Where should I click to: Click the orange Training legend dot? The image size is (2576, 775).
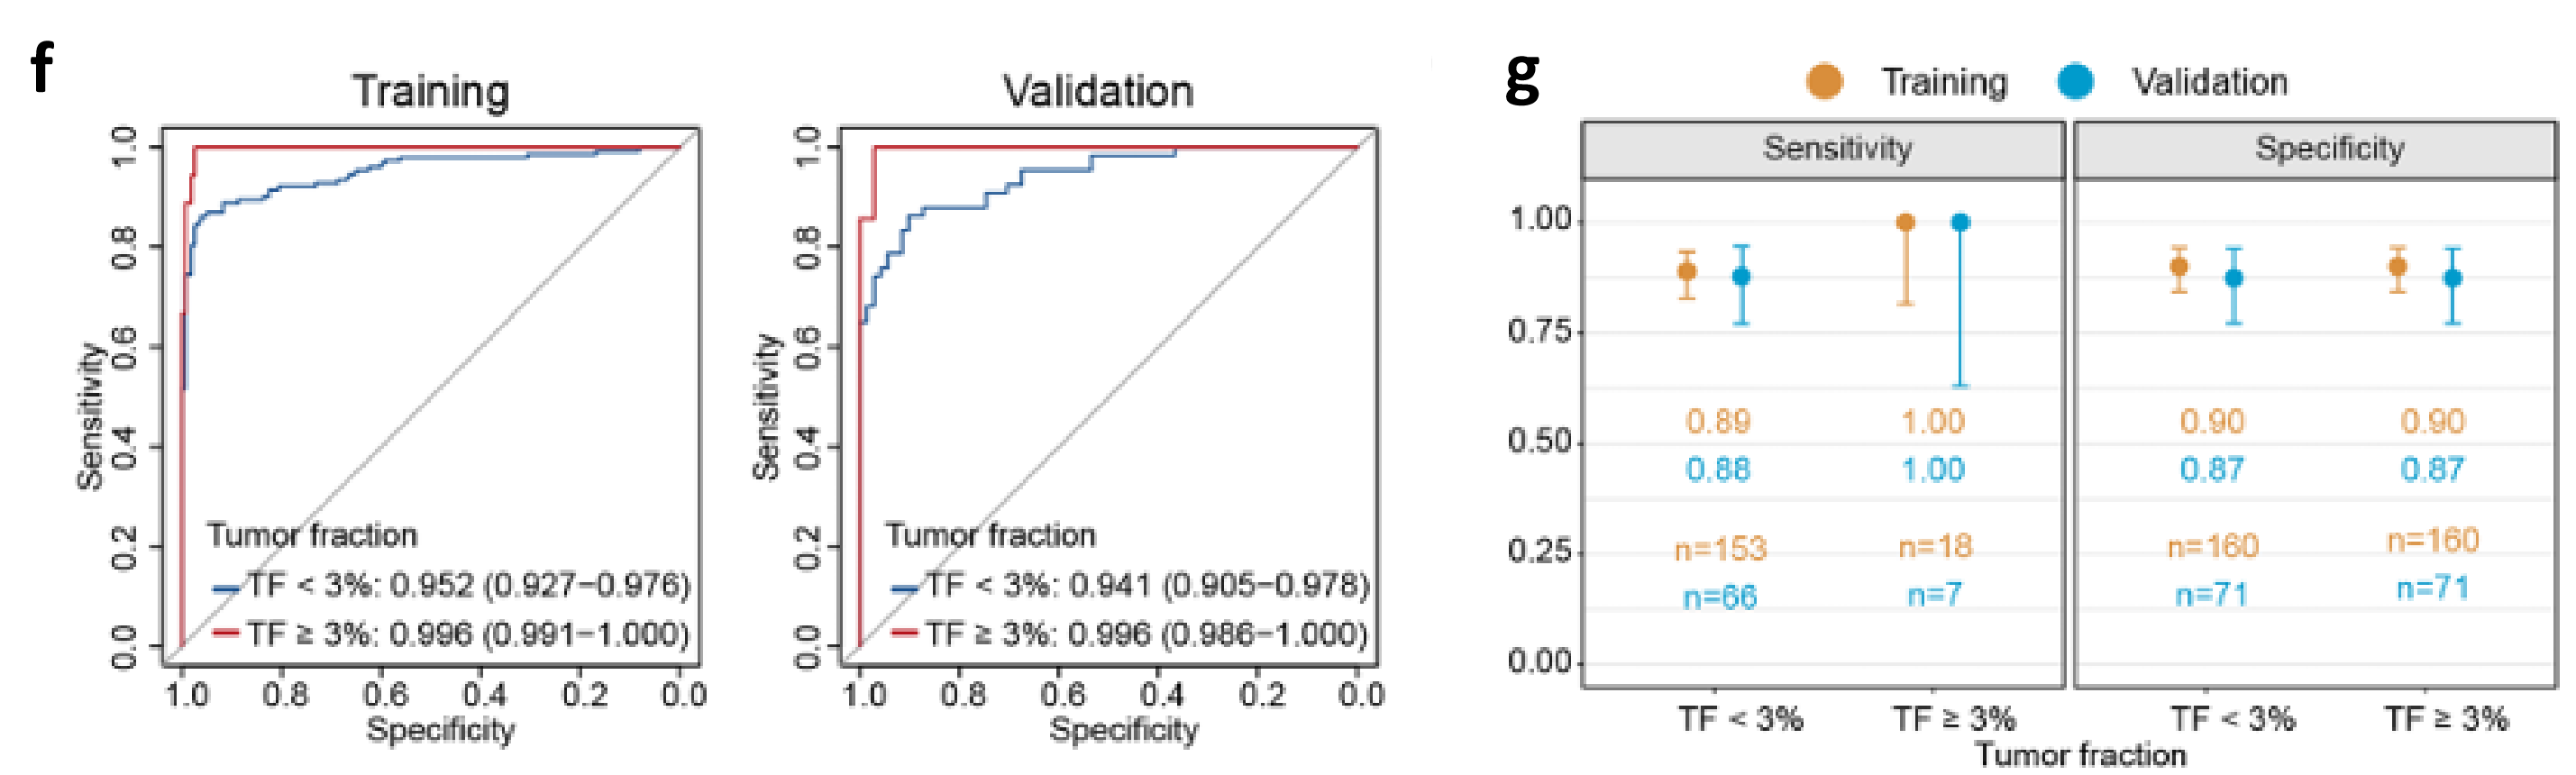coord(1825,81)
